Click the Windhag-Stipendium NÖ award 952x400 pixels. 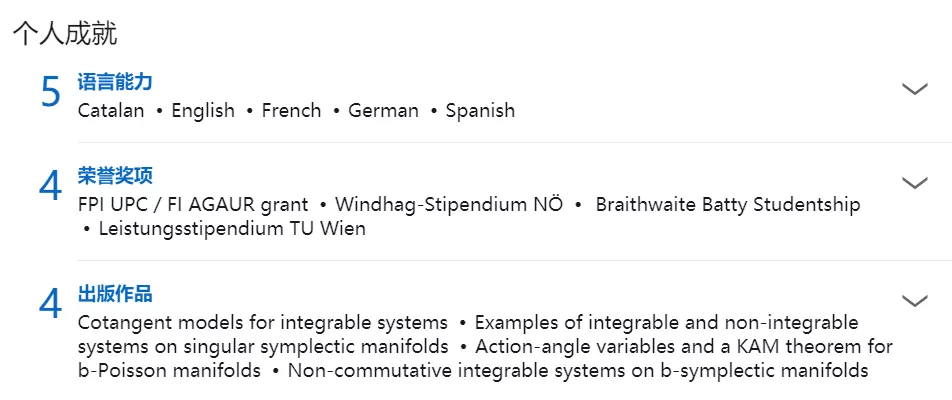(449, 205)
